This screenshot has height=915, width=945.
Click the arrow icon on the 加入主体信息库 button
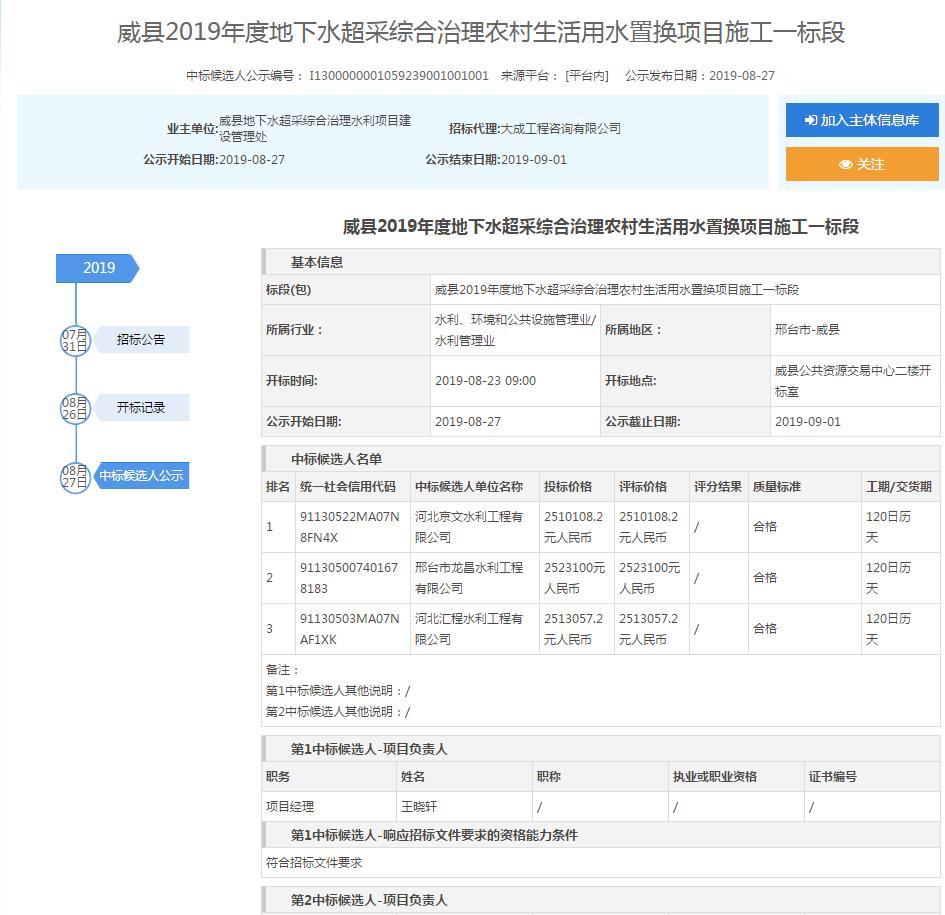tap(811, 121)
